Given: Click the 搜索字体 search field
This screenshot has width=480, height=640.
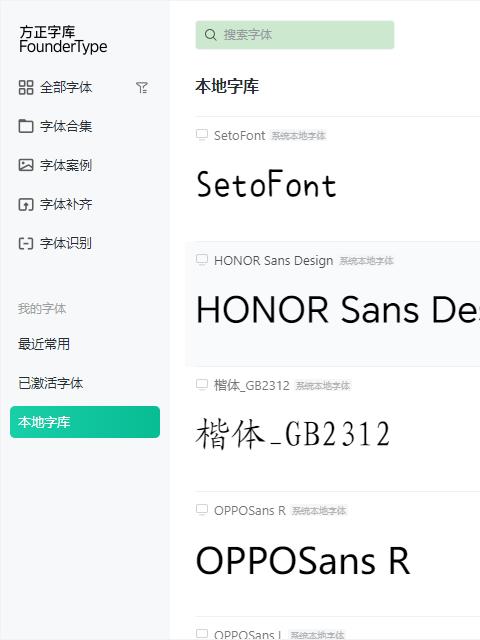Looking at the screenshot, I should 295,35.
